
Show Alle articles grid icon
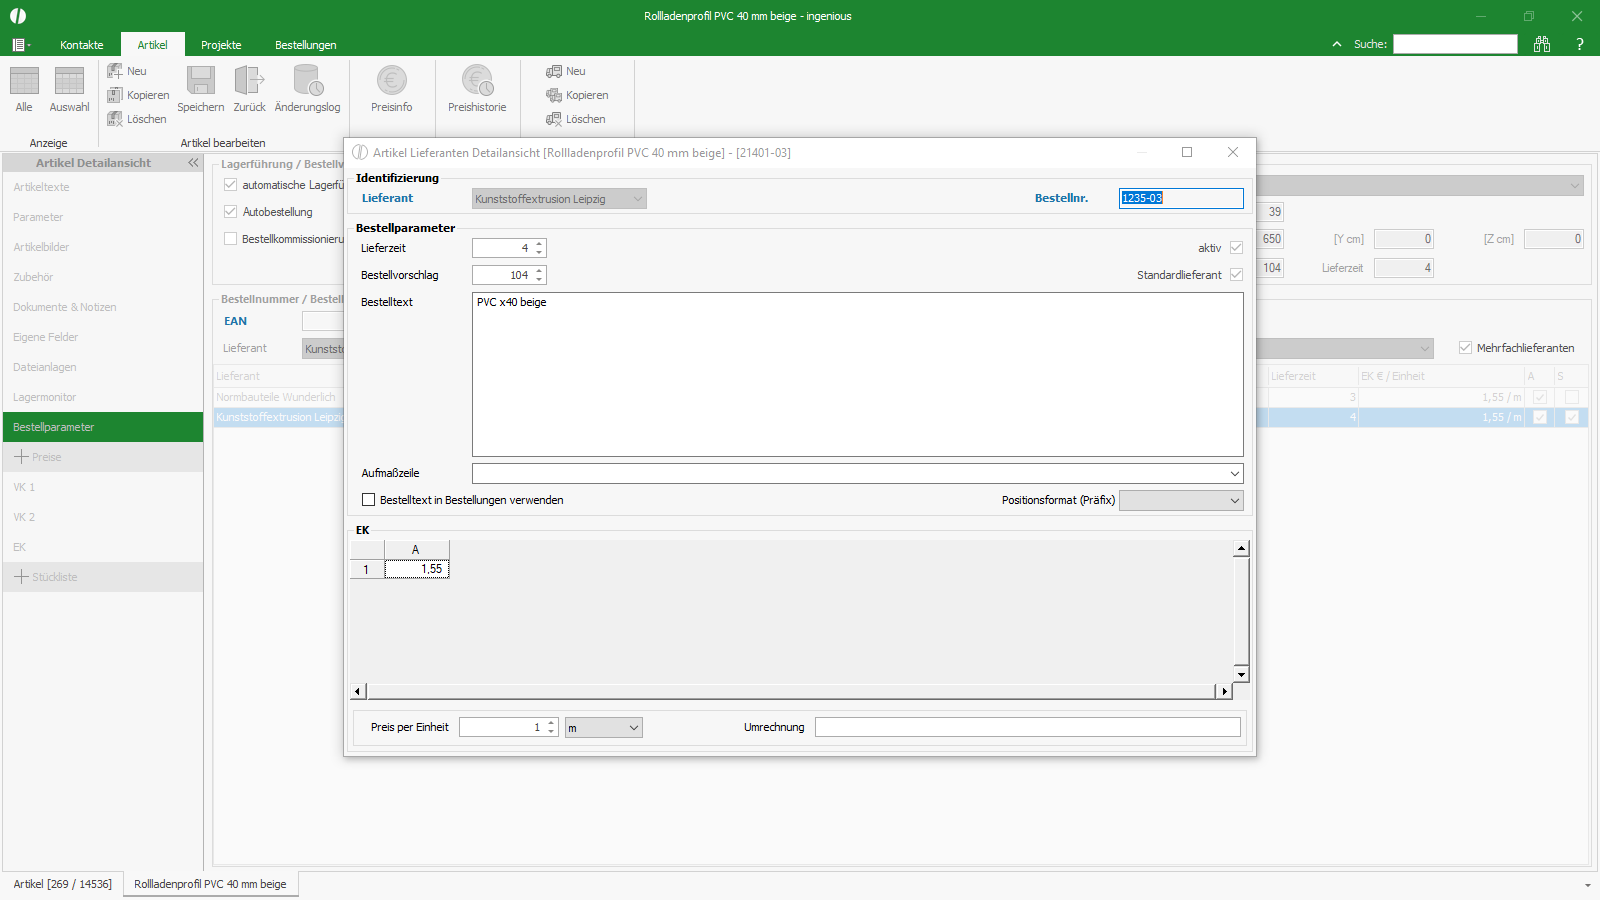(24, 81)
